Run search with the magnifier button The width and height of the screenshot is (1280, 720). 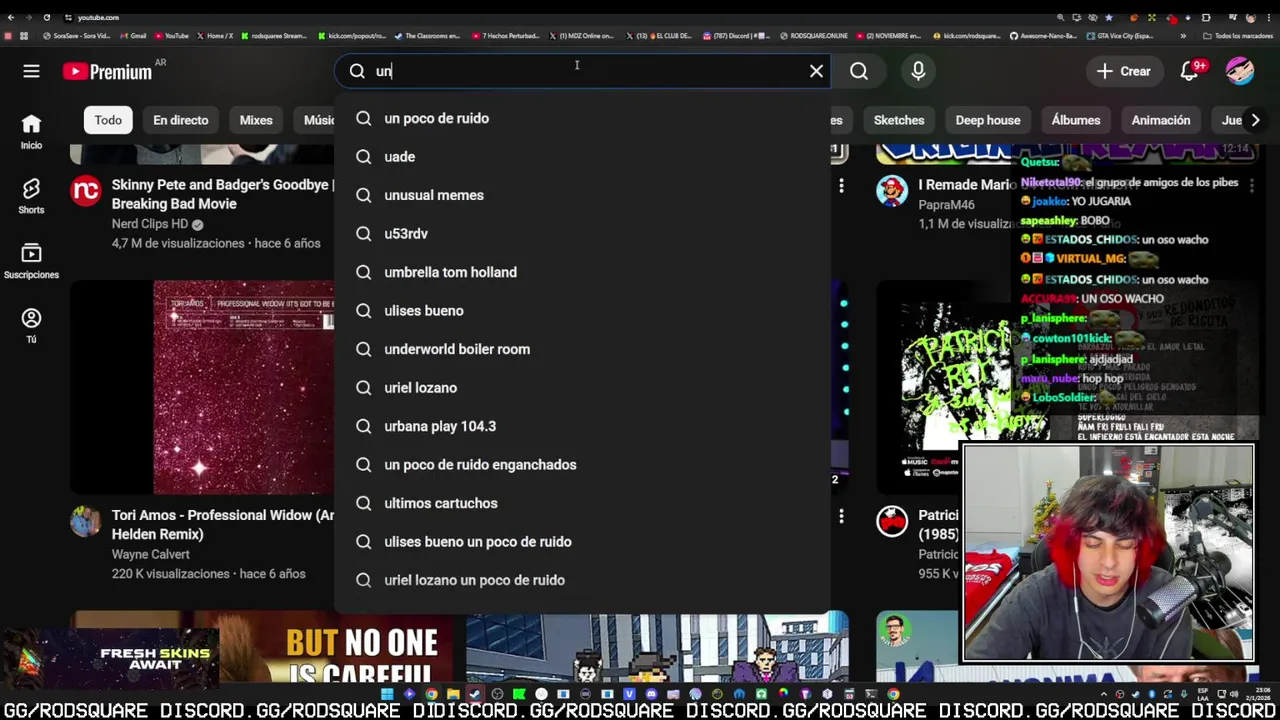point(859,71)
